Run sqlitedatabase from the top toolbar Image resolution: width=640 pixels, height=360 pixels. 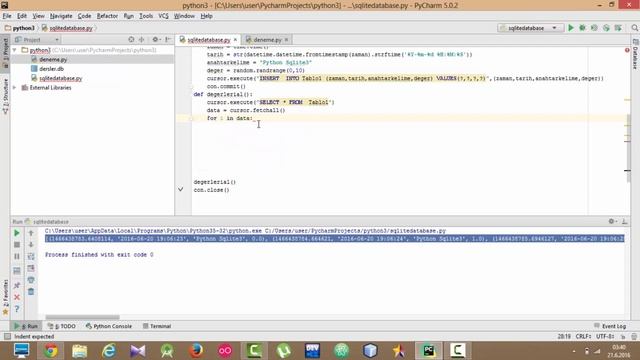point(571,28)
